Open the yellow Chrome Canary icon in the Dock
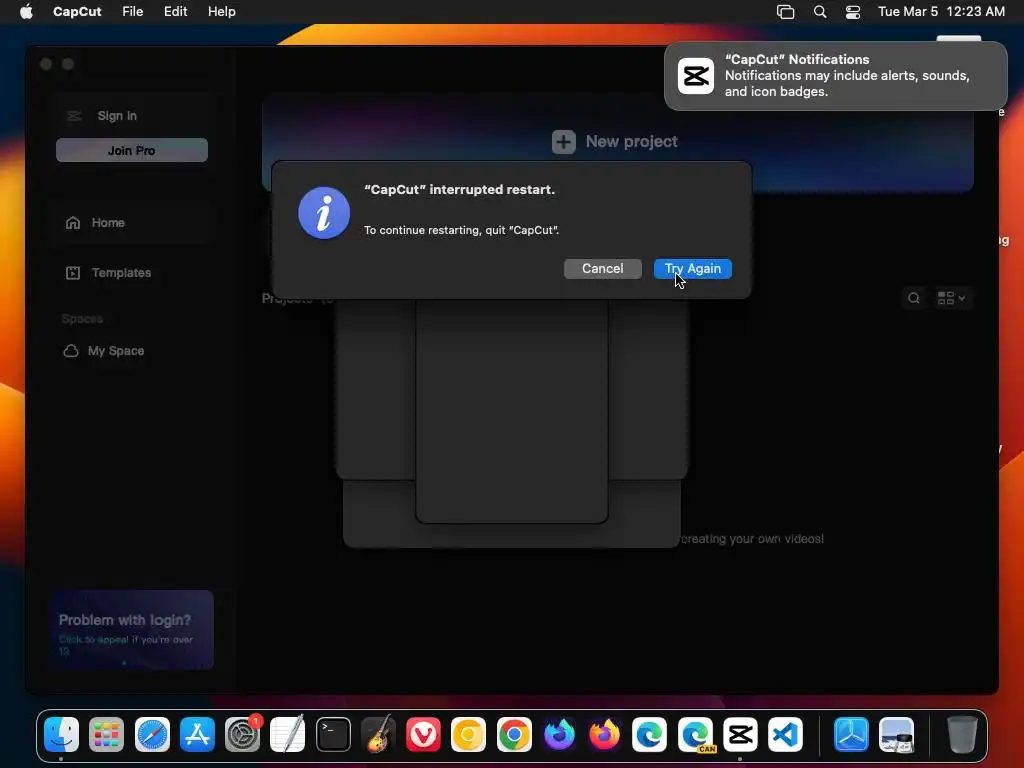The image size is (1024, 768). pos(469,735)
